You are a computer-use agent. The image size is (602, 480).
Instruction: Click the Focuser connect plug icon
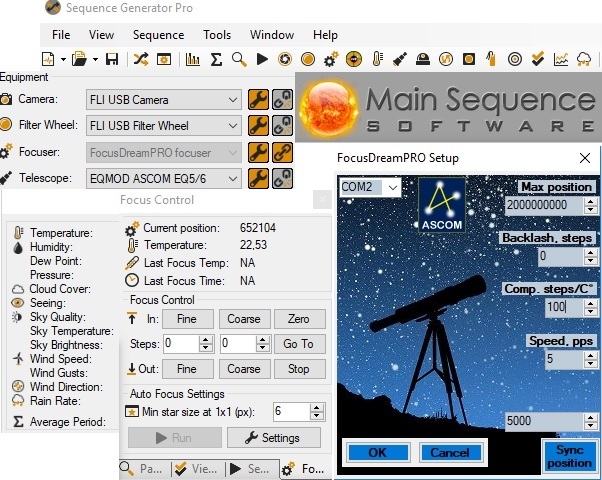[x=282, y=152]
